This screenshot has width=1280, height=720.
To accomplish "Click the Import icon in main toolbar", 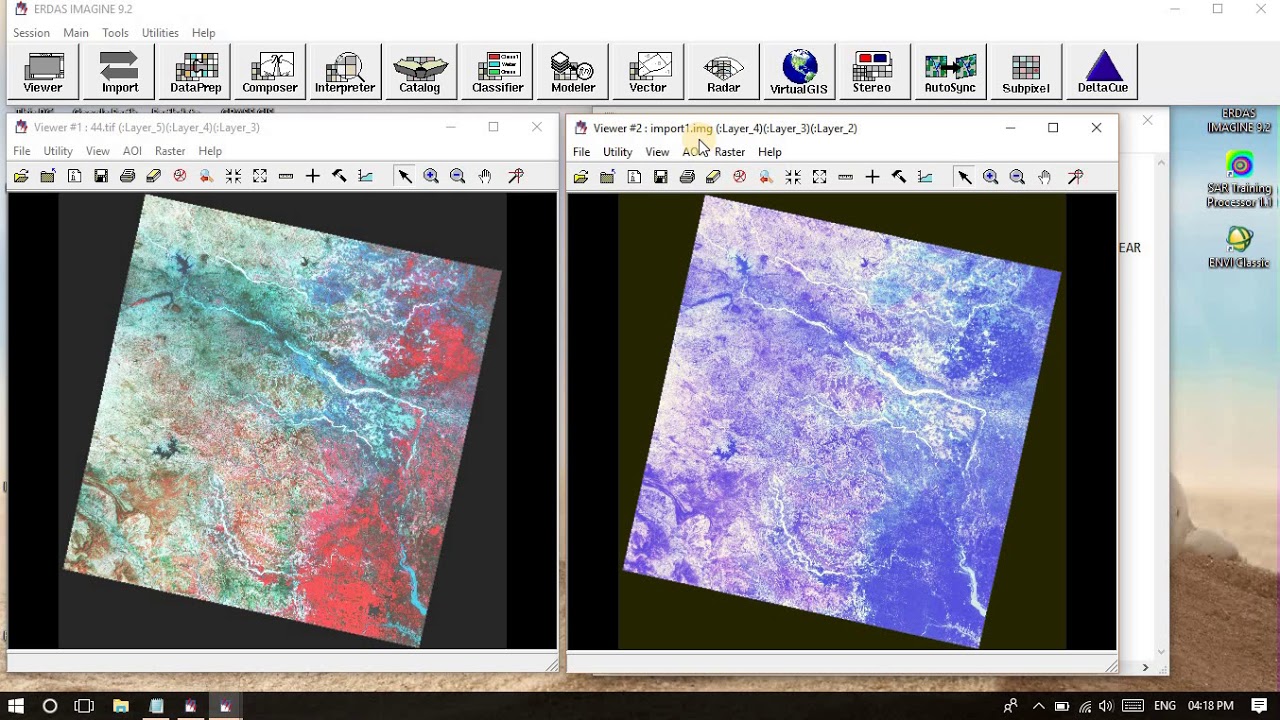I will click(x=119, y=72).
